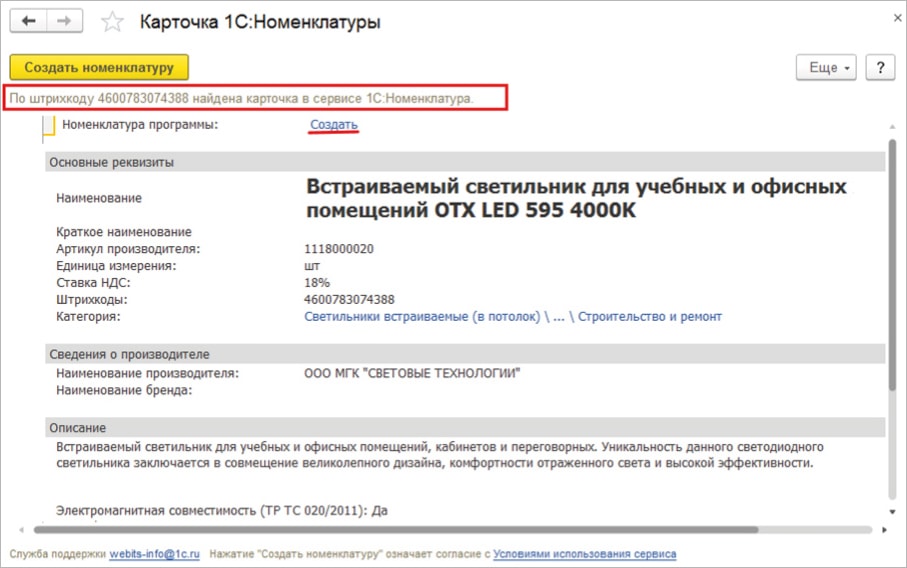
Task: Open the Условиями использования сервиса link
Action: click(585, 554)
